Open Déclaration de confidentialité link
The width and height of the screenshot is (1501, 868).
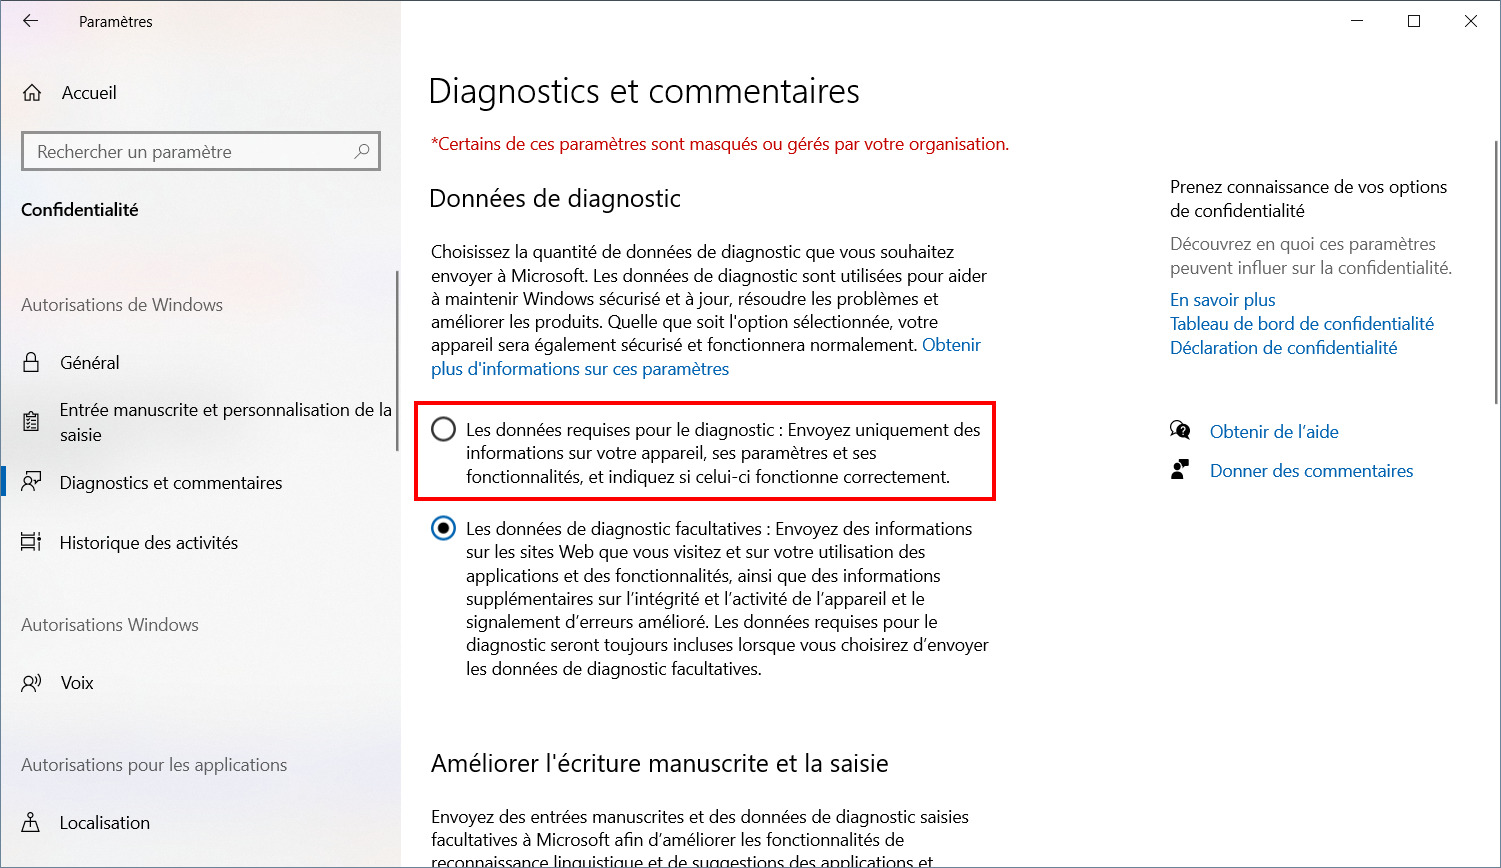pyautogui.click(x=1284, y=348)
